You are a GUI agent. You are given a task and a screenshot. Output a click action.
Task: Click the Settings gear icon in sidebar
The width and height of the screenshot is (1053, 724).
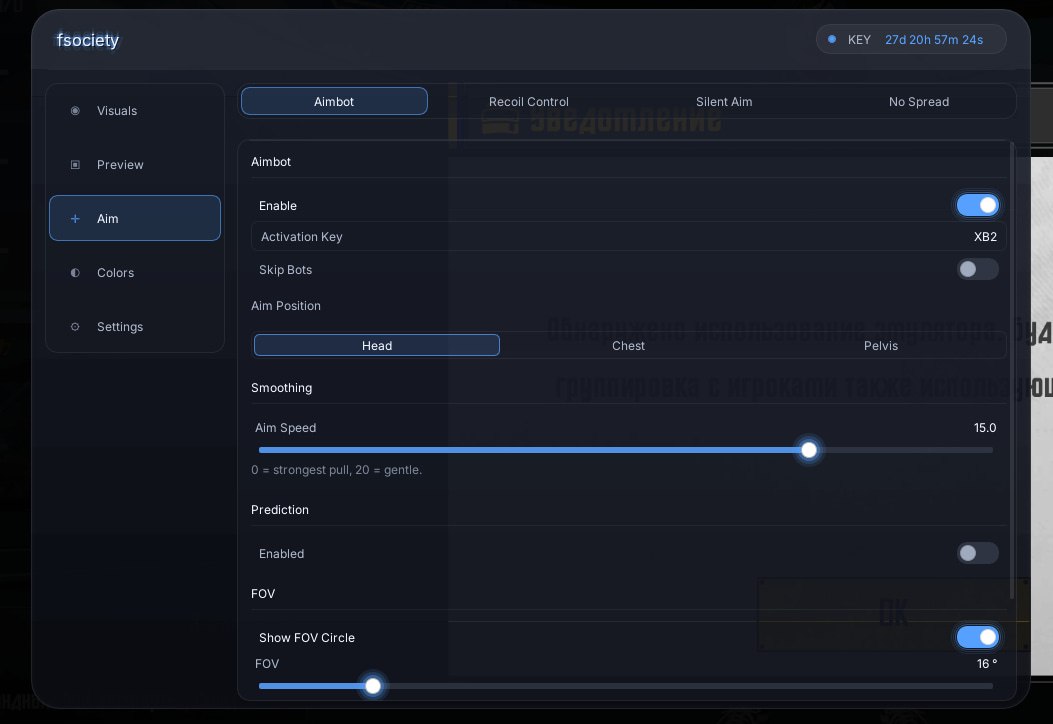pos(75,327)
